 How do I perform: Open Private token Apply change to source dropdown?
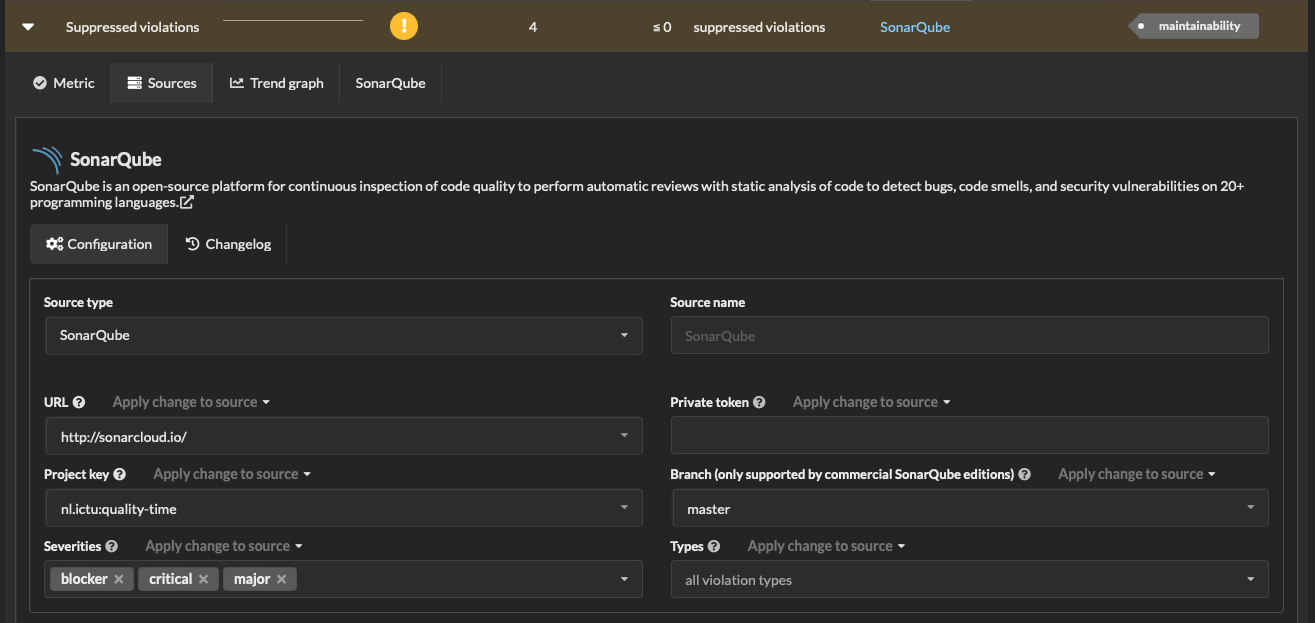pyautogui.click(x=872, y=402)
